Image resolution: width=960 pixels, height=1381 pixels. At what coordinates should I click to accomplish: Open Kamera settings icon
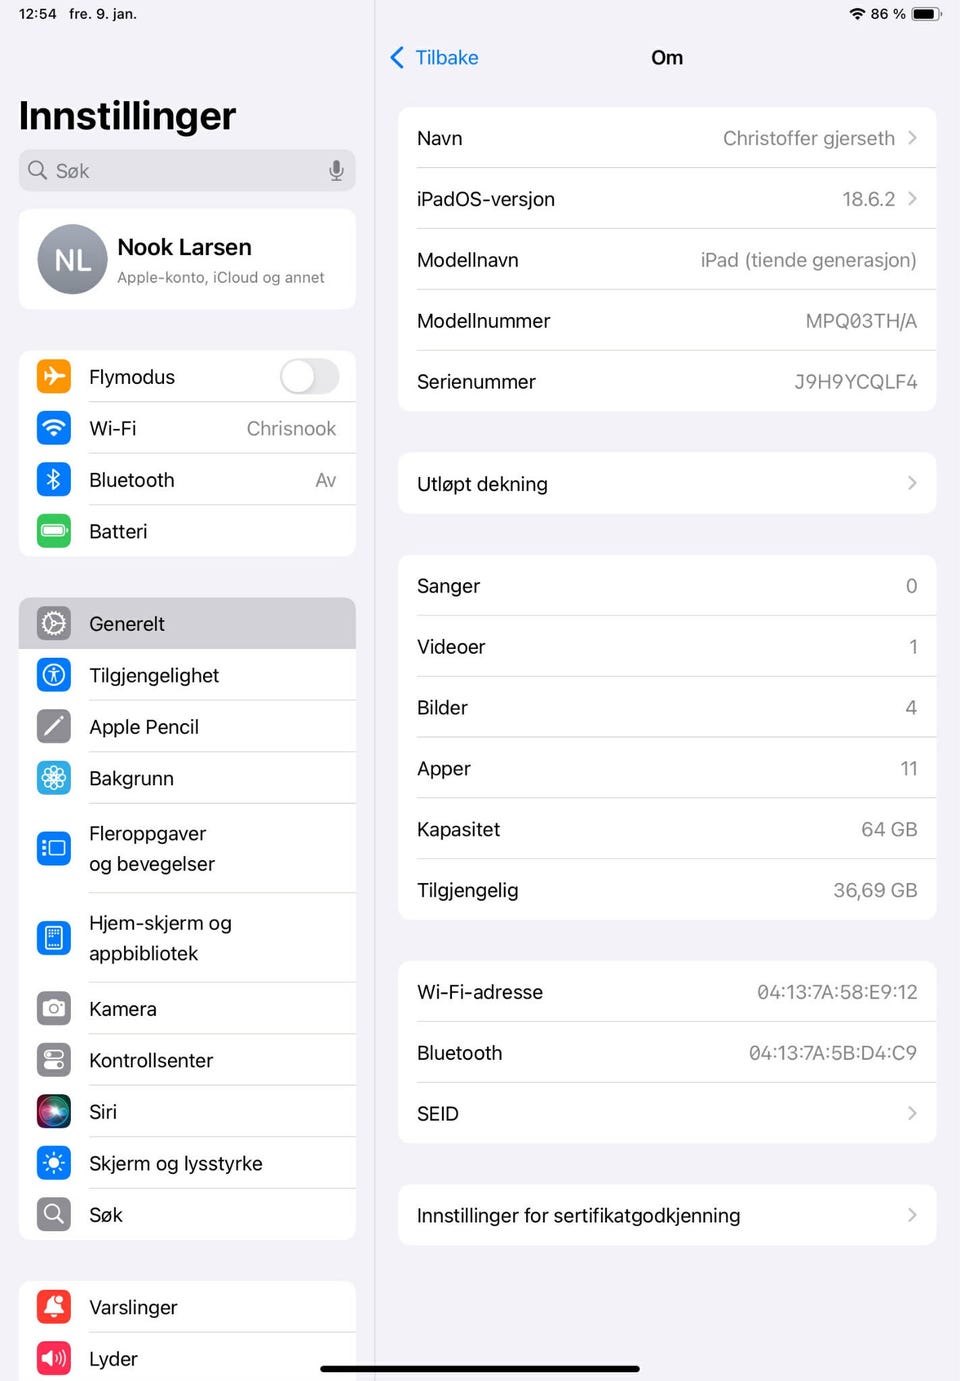[x=54, y=1009]
